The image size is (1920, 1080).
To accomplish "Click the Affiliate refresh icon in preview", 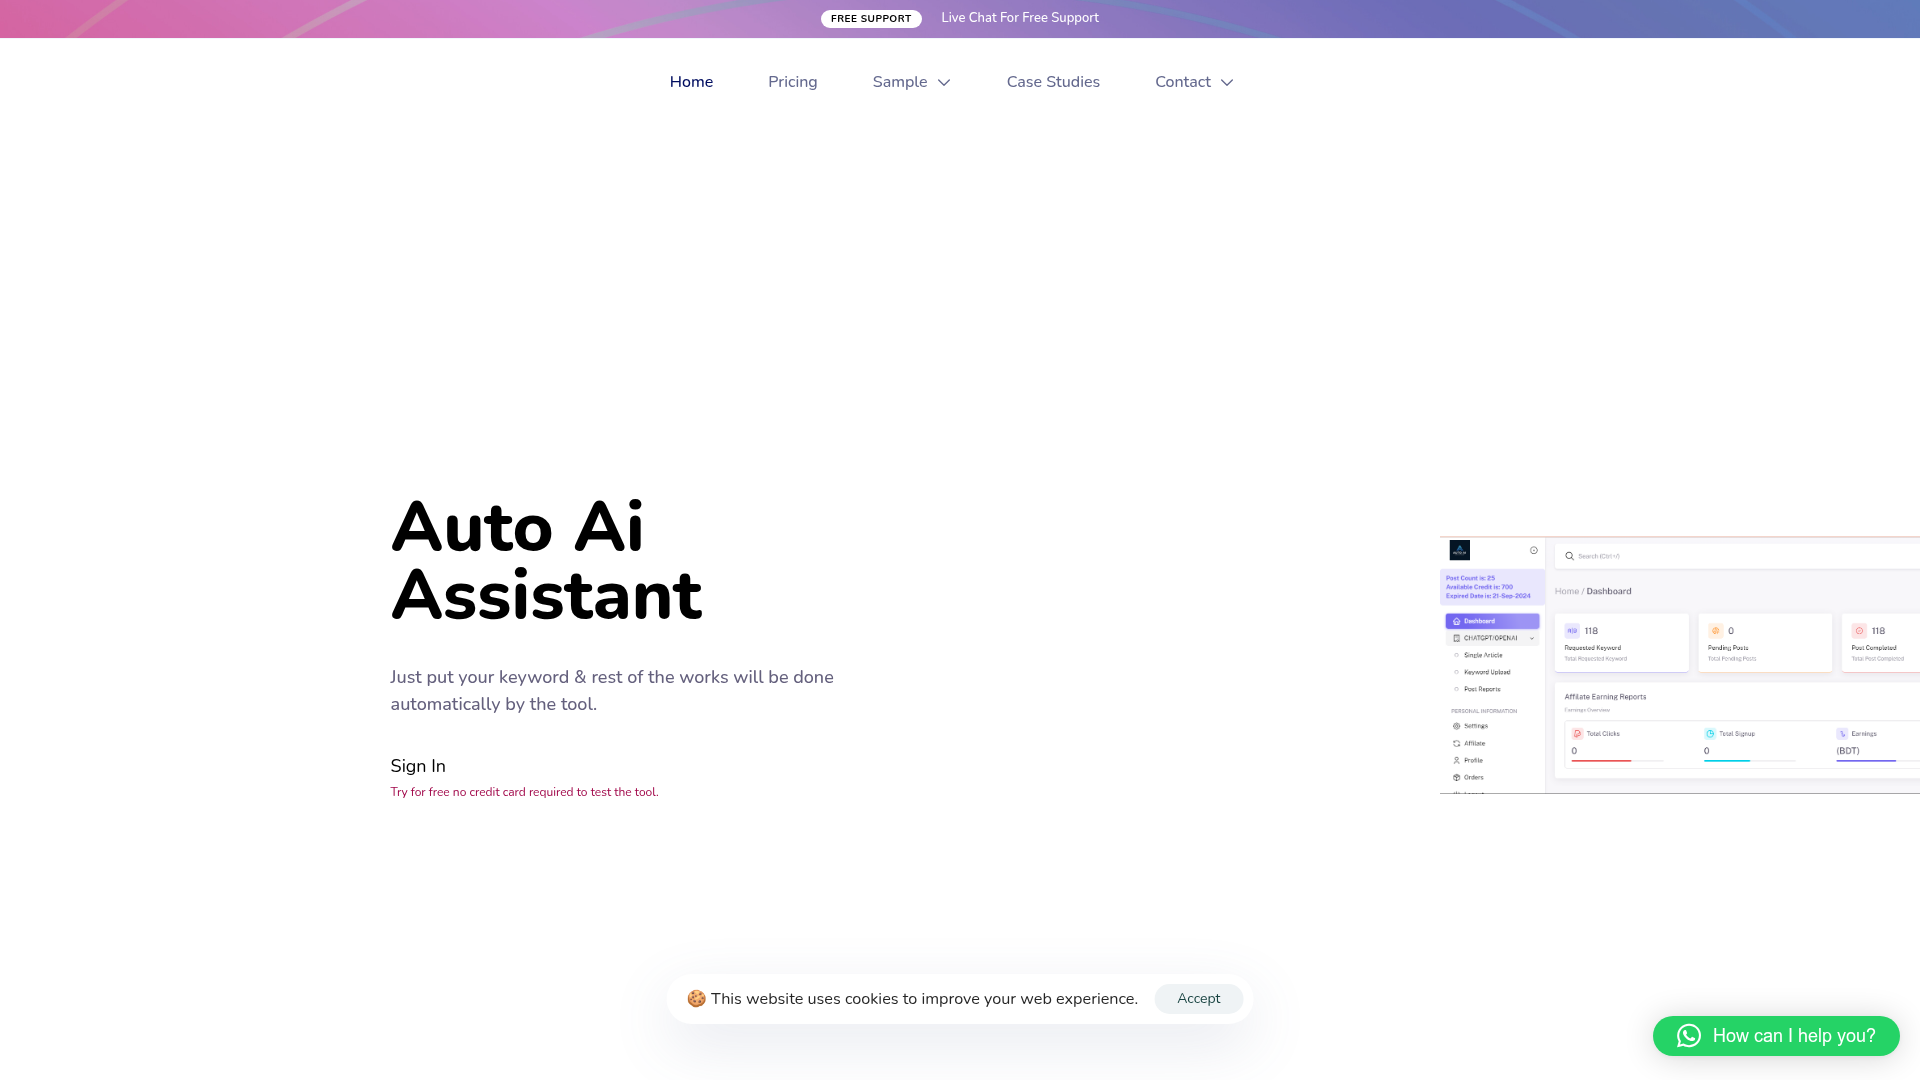I will pyautogui.click(x=1456, y=743).
